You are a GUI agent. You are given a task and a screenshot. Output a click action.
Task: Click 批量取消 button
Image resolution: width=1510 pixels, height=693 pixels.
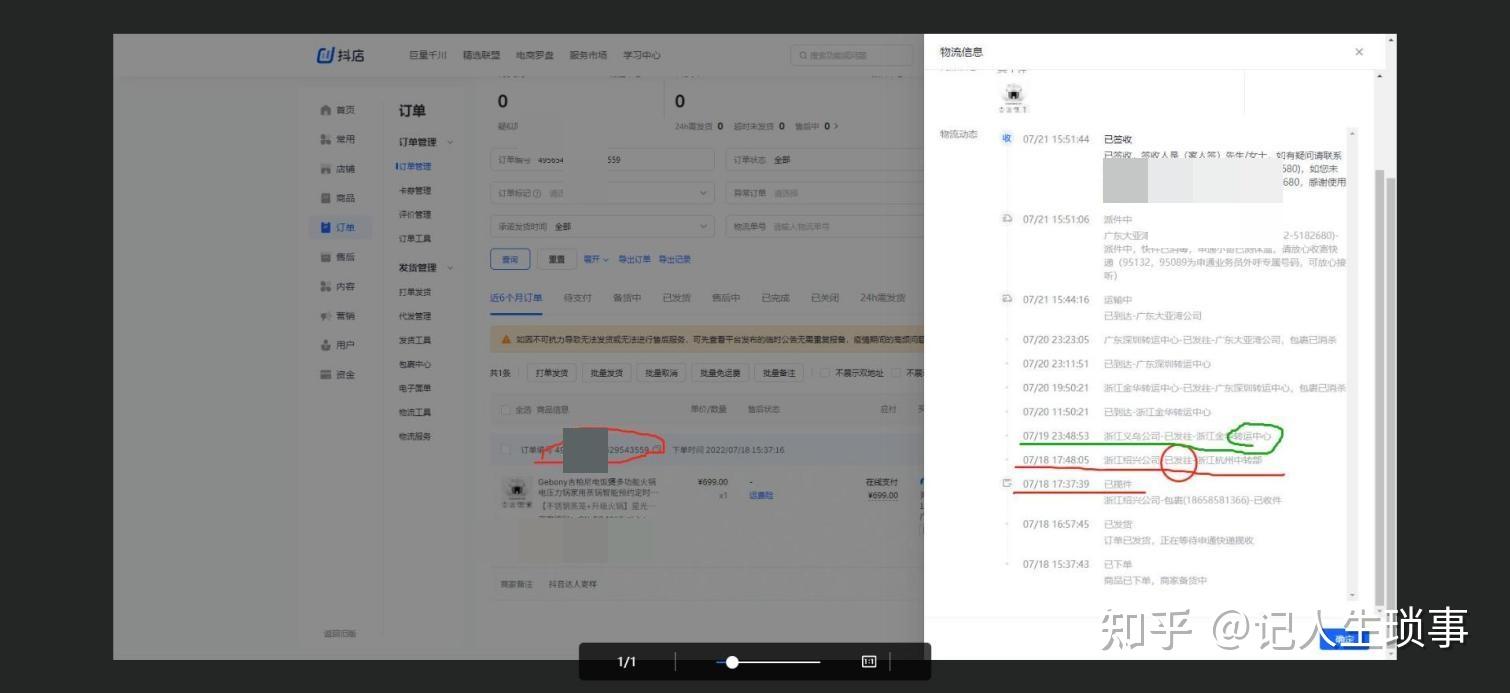click(x=661, y=373)
